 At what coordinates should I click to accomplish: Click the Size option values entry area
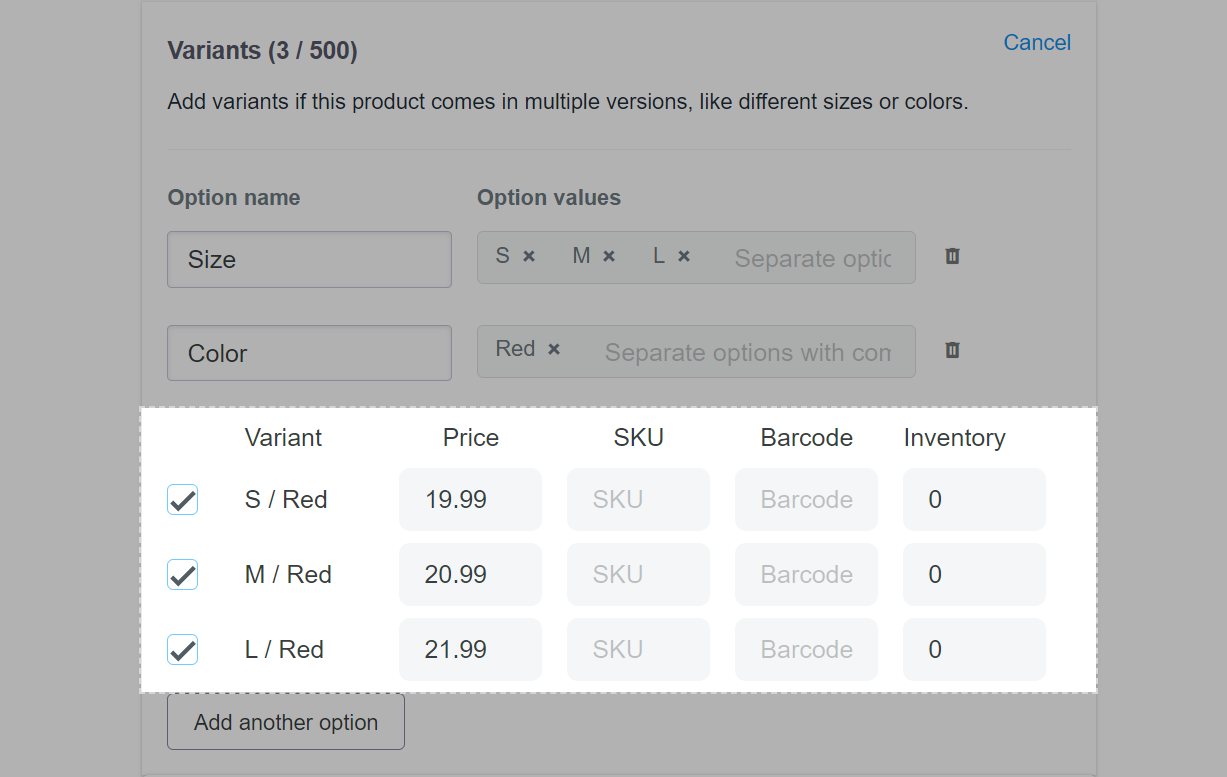coord(810,258)
